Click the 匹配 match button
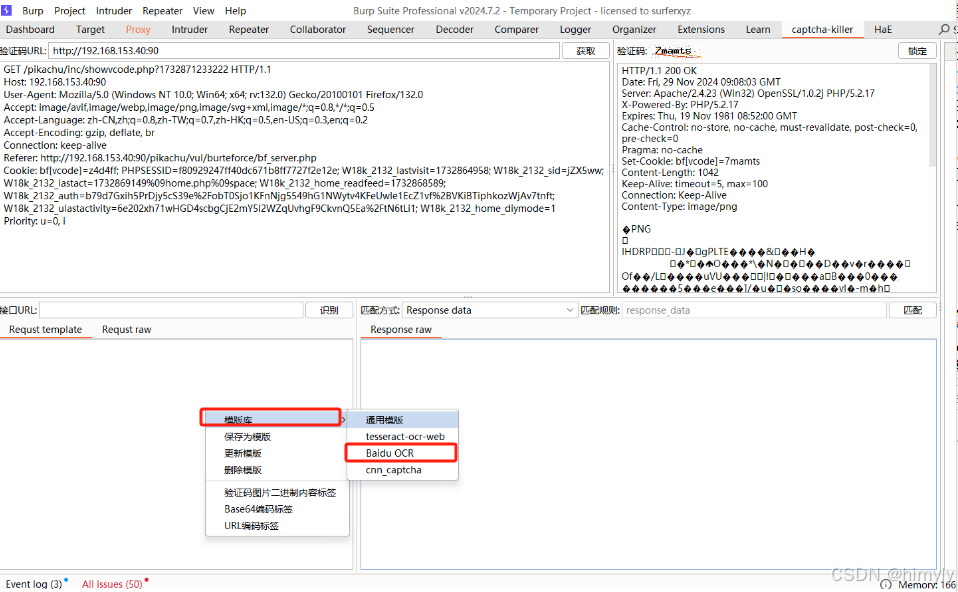958x592 pixels. tap(912, 310)
